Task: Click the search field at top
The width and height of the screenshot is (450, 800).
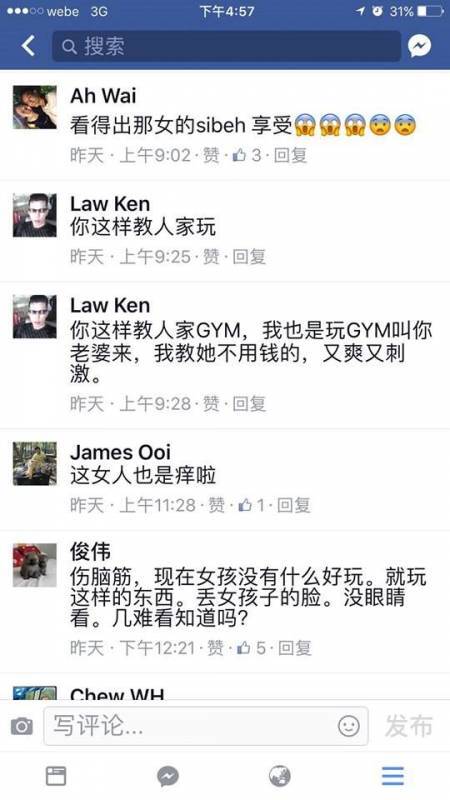Action: pos(227,46)
